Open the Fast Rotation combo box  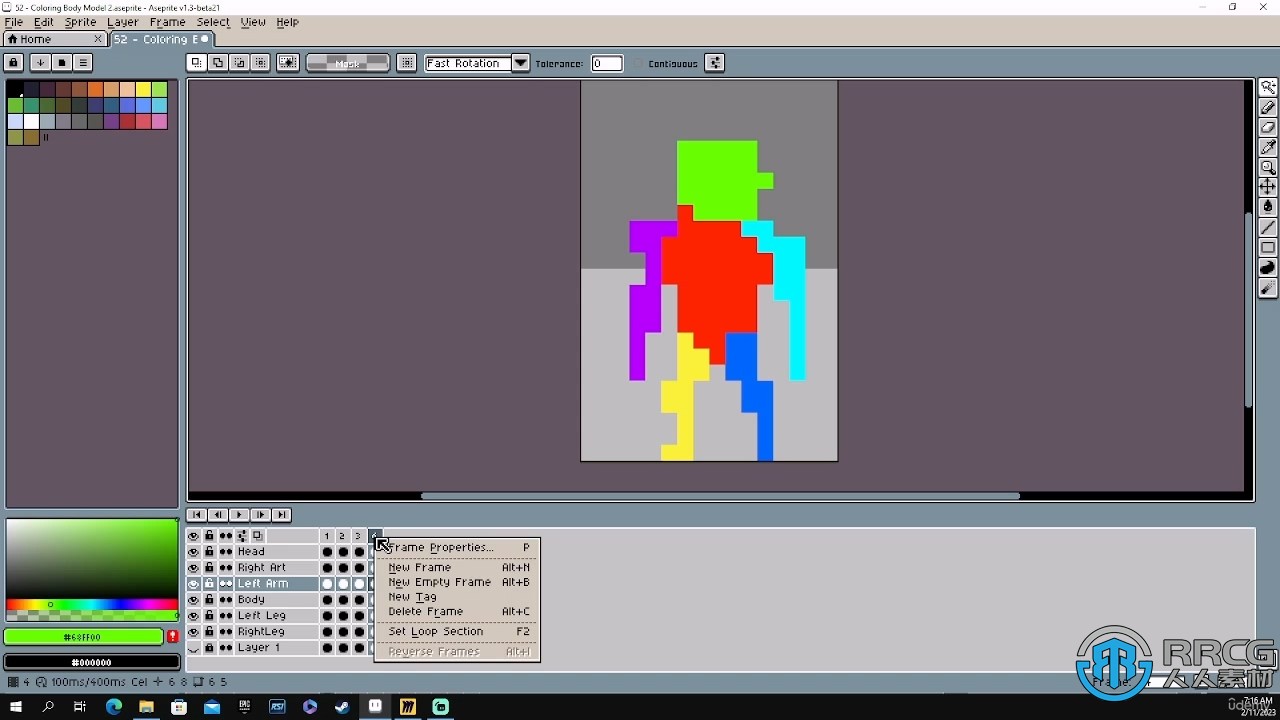pos(477,63)
